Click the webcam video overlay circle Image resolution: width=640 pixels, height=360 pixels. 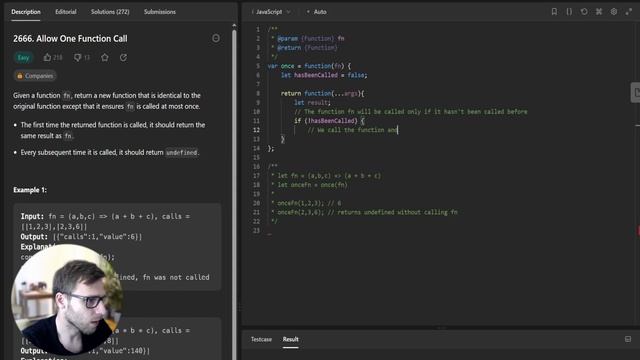pyautogui.click(x=68, y=300)
